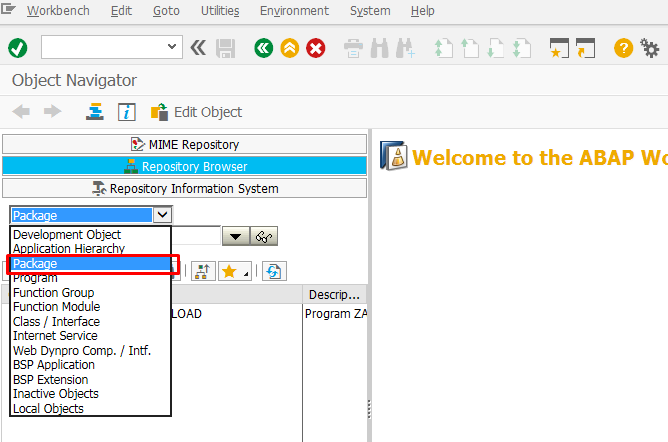The width and height of the screenshot is (668, 442).
Task: Click the Package object type field
Action: tap(82, 215)
